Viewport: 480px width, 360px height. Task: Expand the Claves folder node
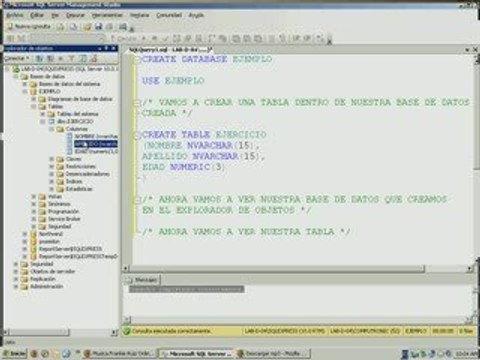point(52,159)
